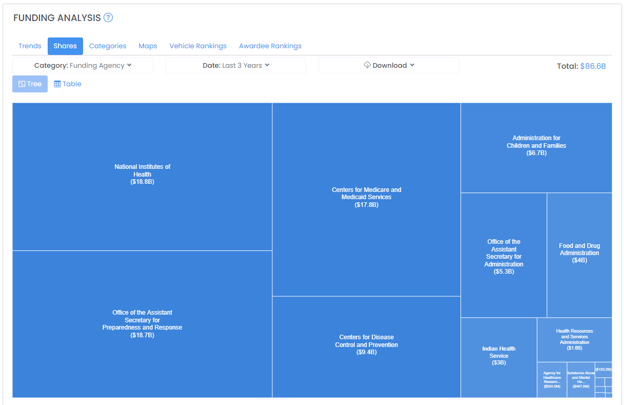The width and height of the screenshot is (624, 405).
Task: Select Centers for Disease Control and Prevention block
Action: [367, 347]
